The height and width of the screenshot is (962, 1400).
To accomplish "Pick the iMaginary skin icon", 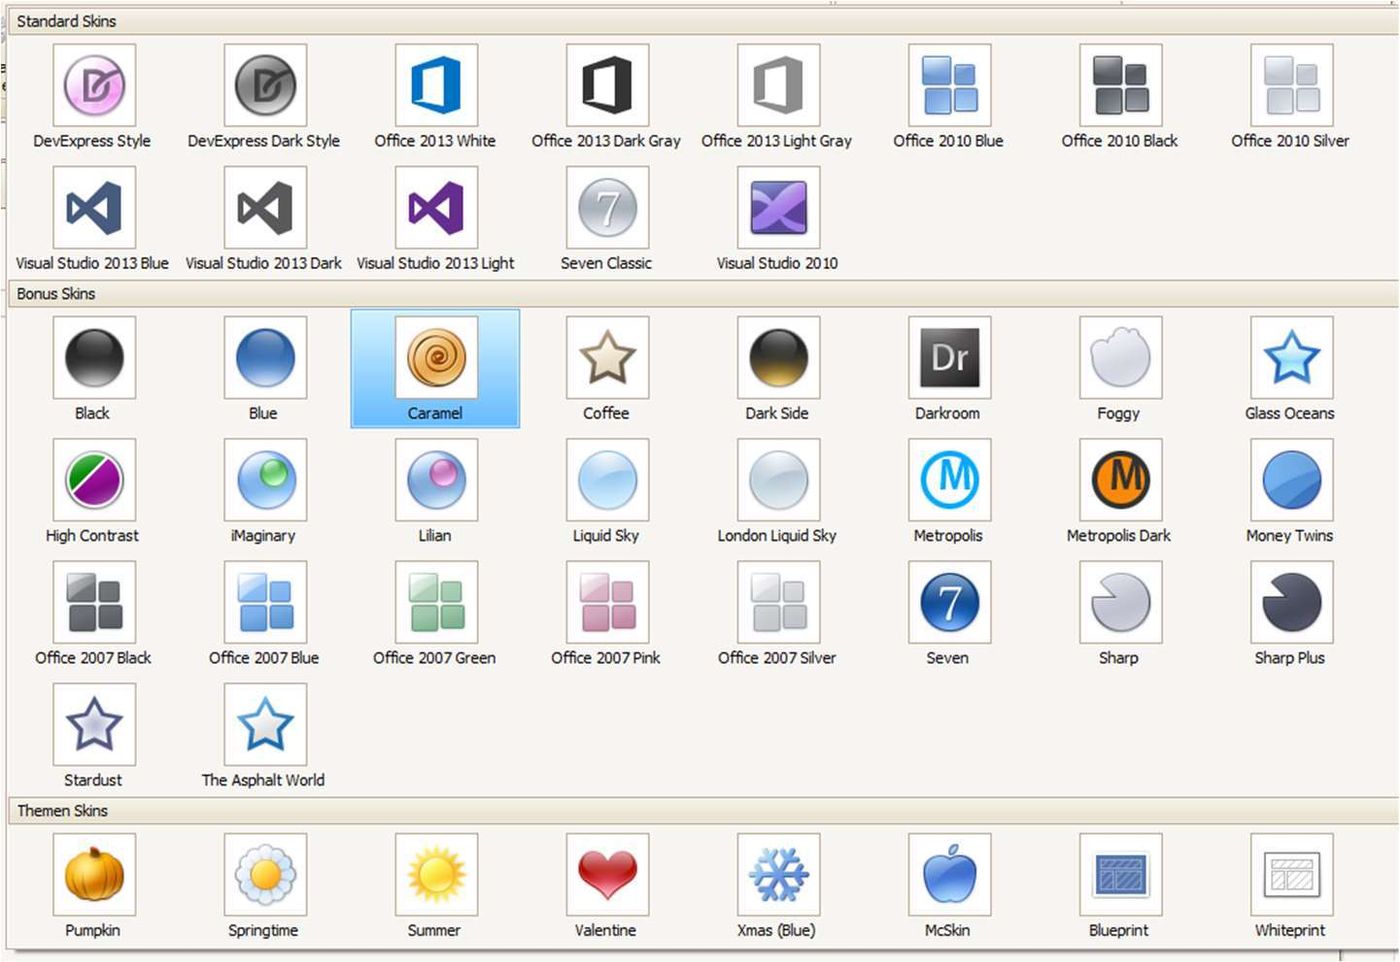I will pos(265,479).
